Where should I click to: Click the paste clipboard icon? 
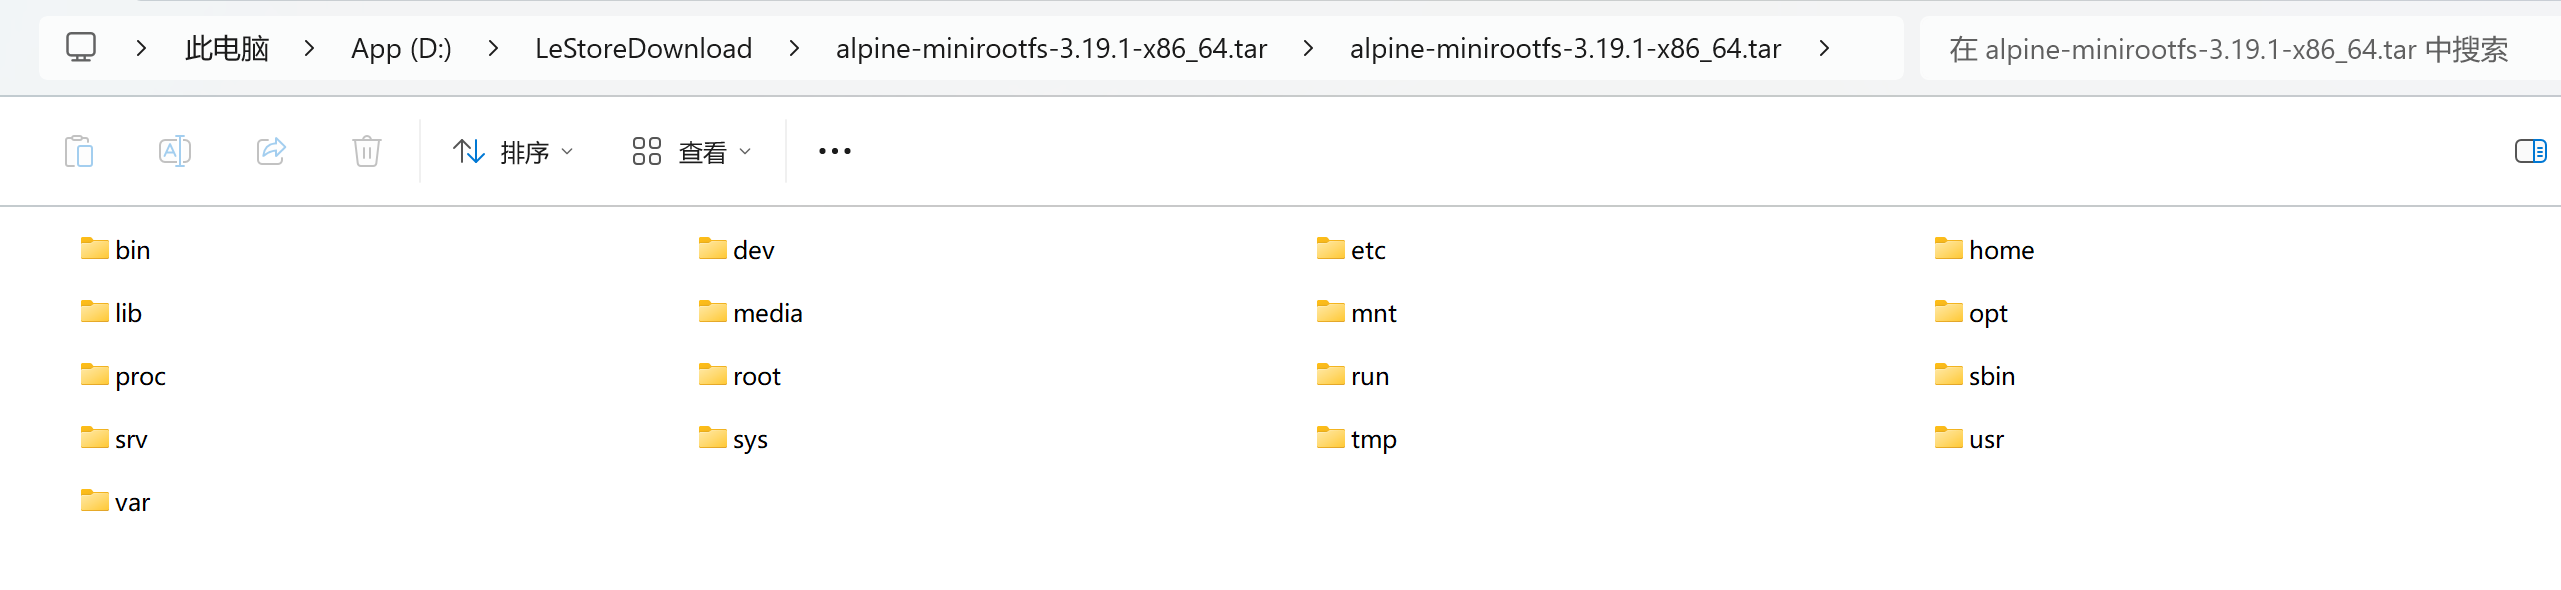click(x=79, y=152)
